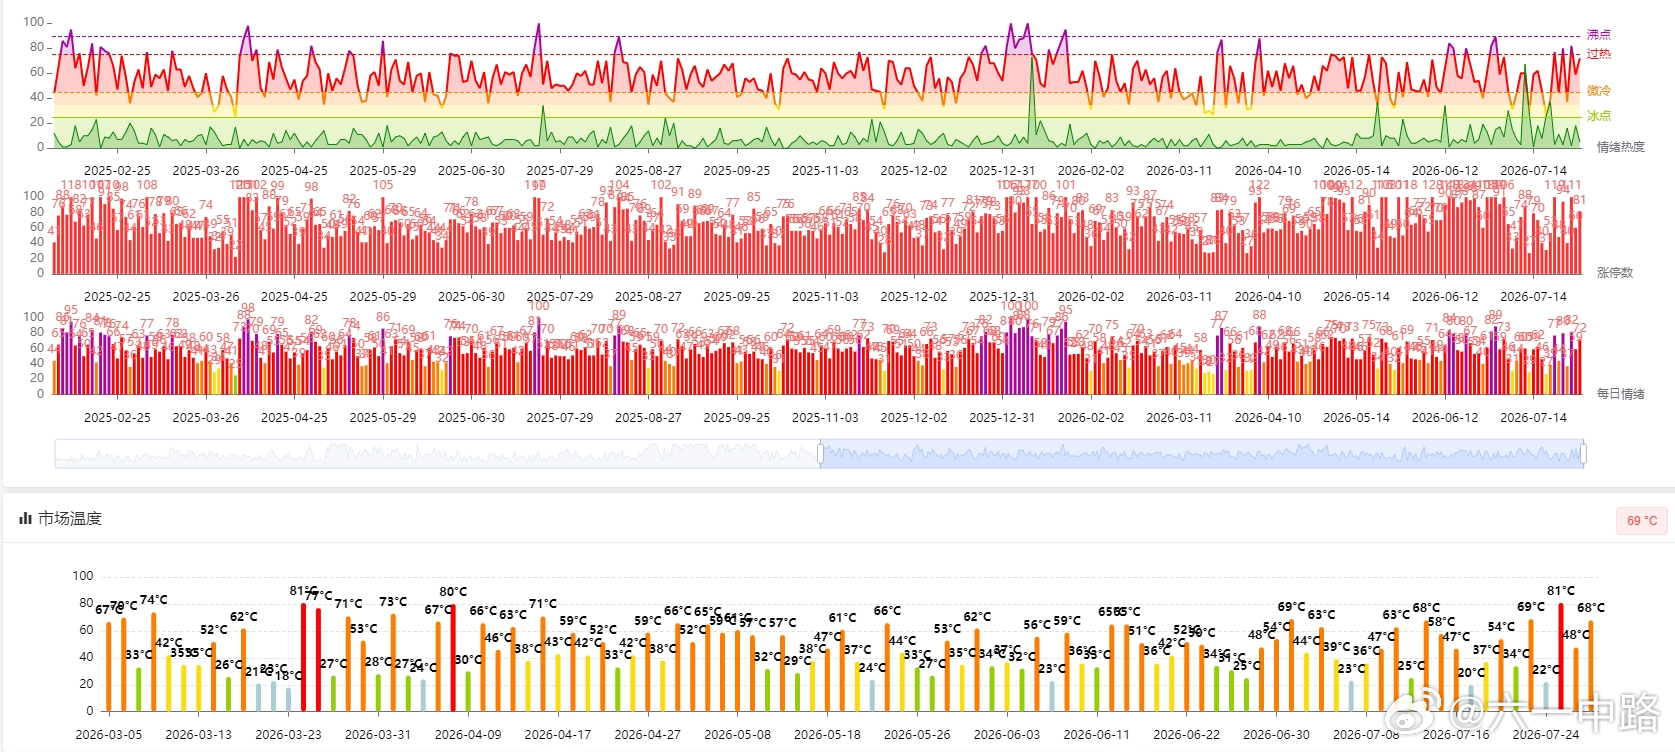
Task: Click the 2025-11-03 date under the 每日情绪 chart
Action: coord(825,417)
